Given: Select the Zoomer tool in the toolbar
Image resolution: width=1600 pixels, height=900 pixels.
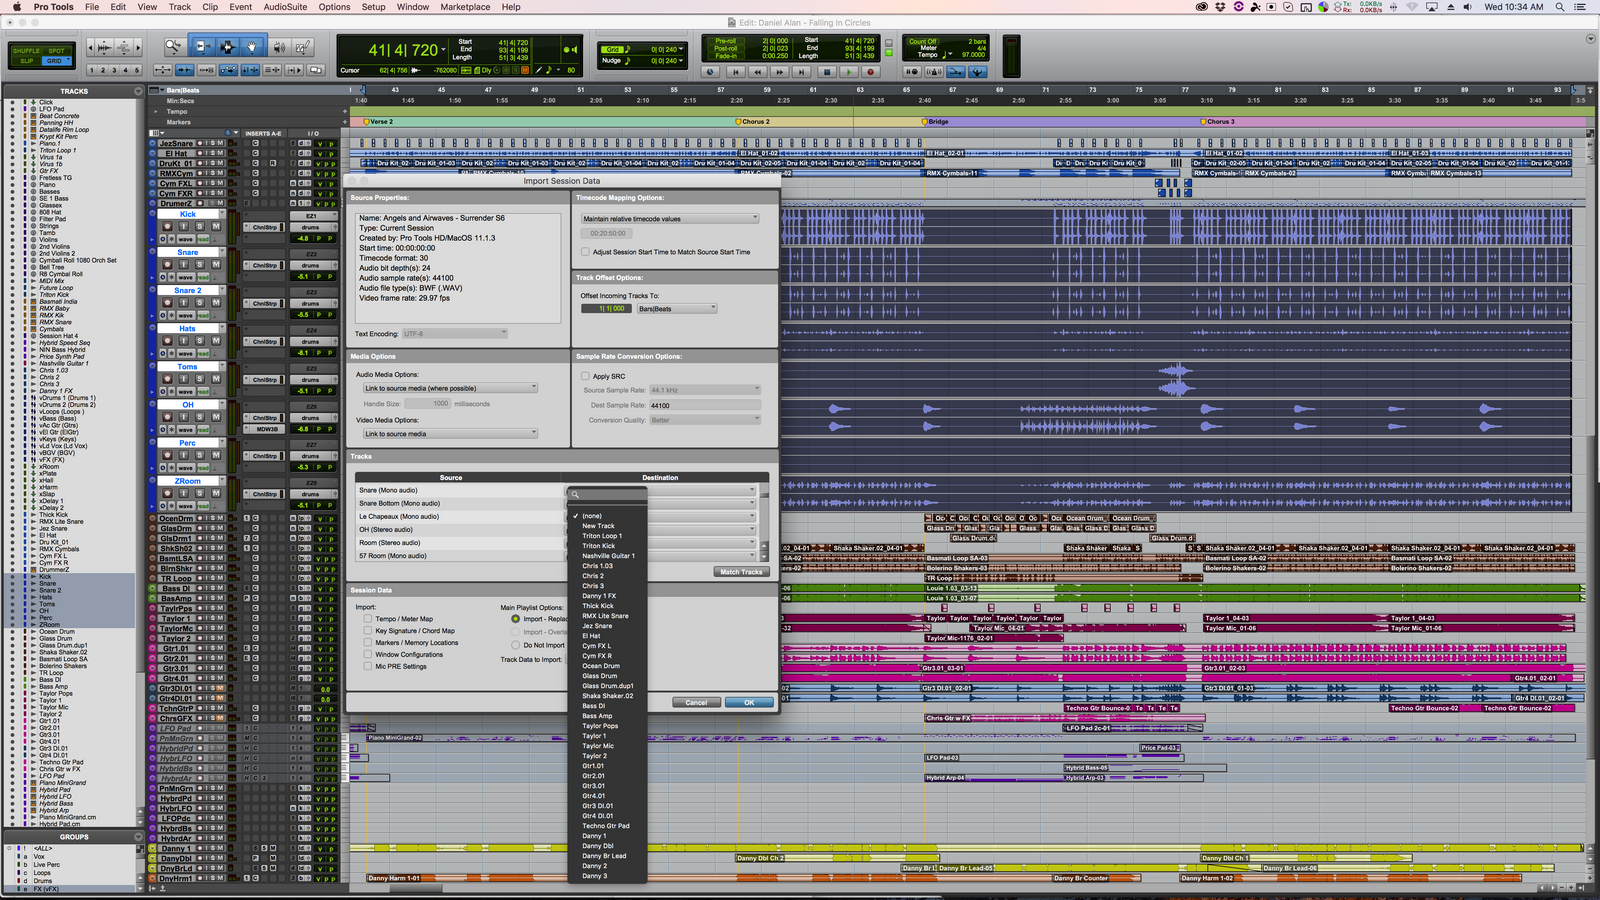Looking at the screenshot, I should [x=174, y=47].
